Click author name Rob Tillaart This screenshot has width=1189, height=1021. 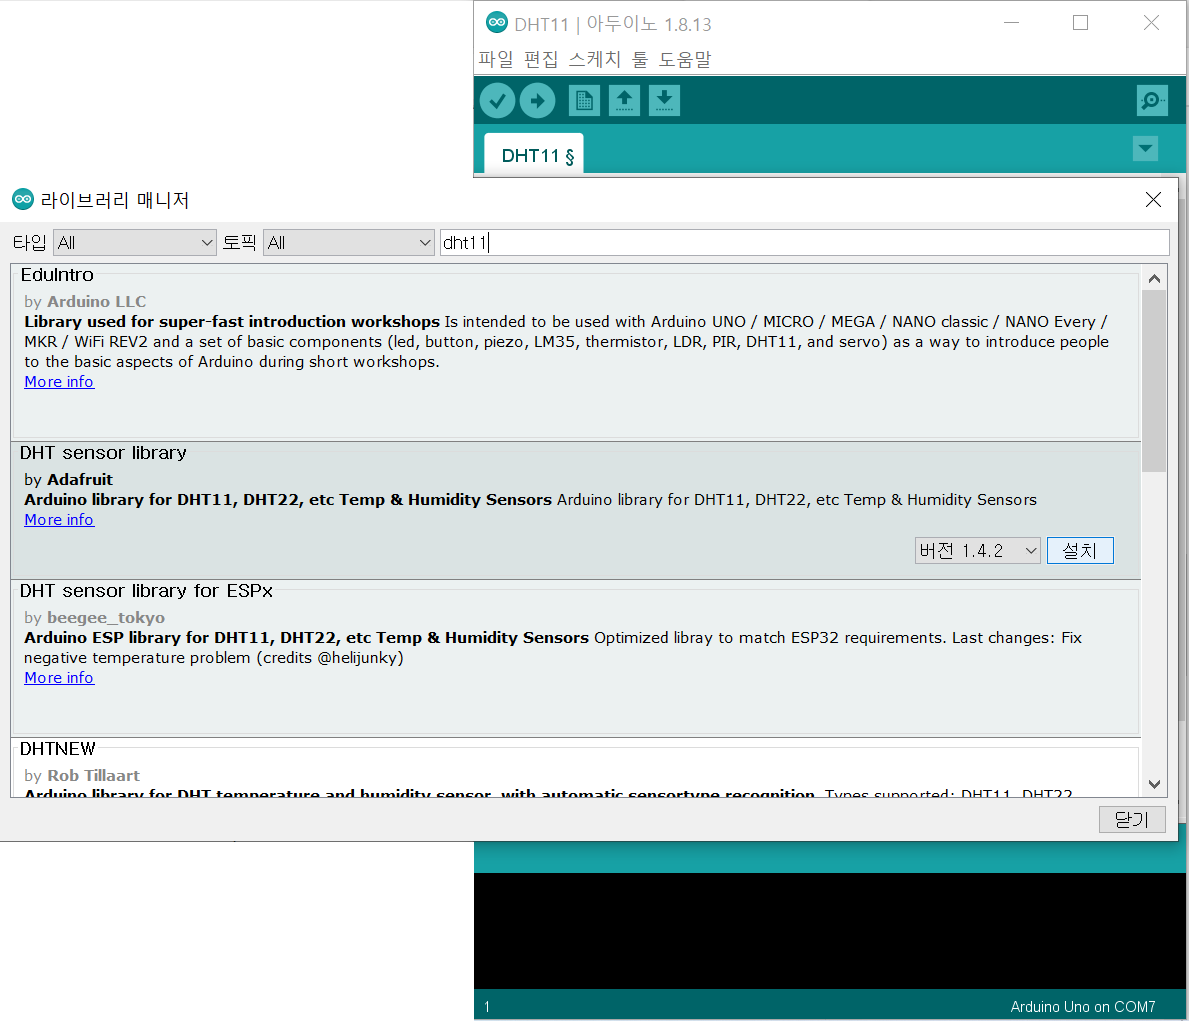click(93, 775)
